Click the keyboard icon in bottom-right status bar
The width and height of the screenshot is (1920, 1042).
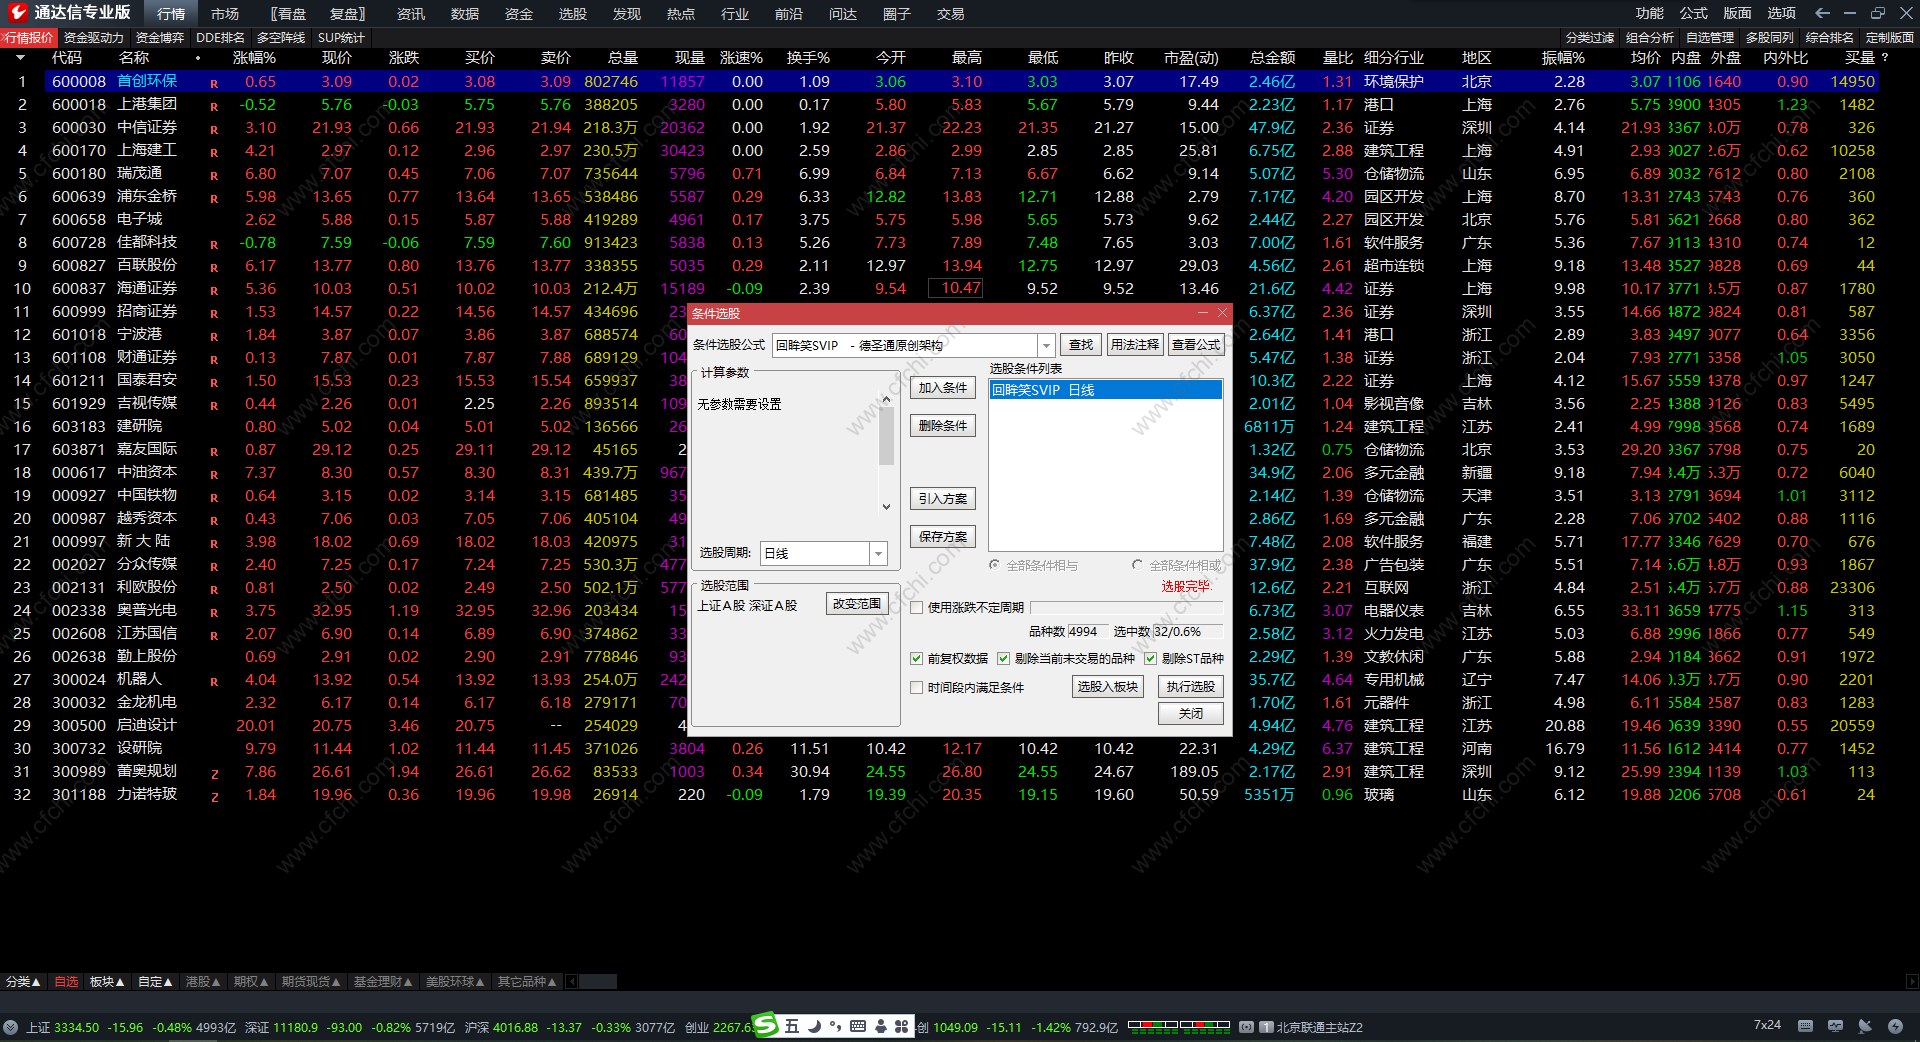click(x=1805, y=1026)
